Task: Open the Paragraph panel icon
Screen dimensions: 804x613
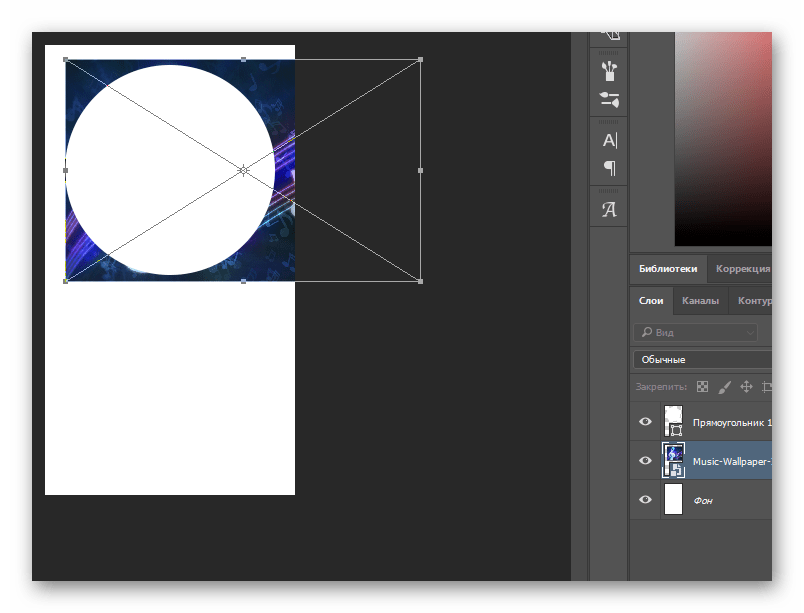Action: point(610,168)
